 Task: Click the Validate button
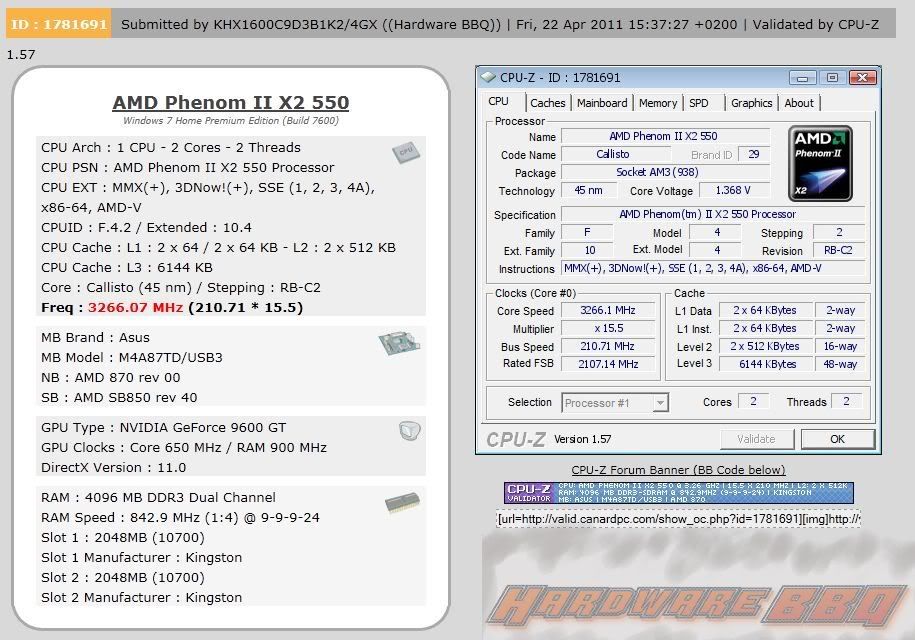coord(757,439)
